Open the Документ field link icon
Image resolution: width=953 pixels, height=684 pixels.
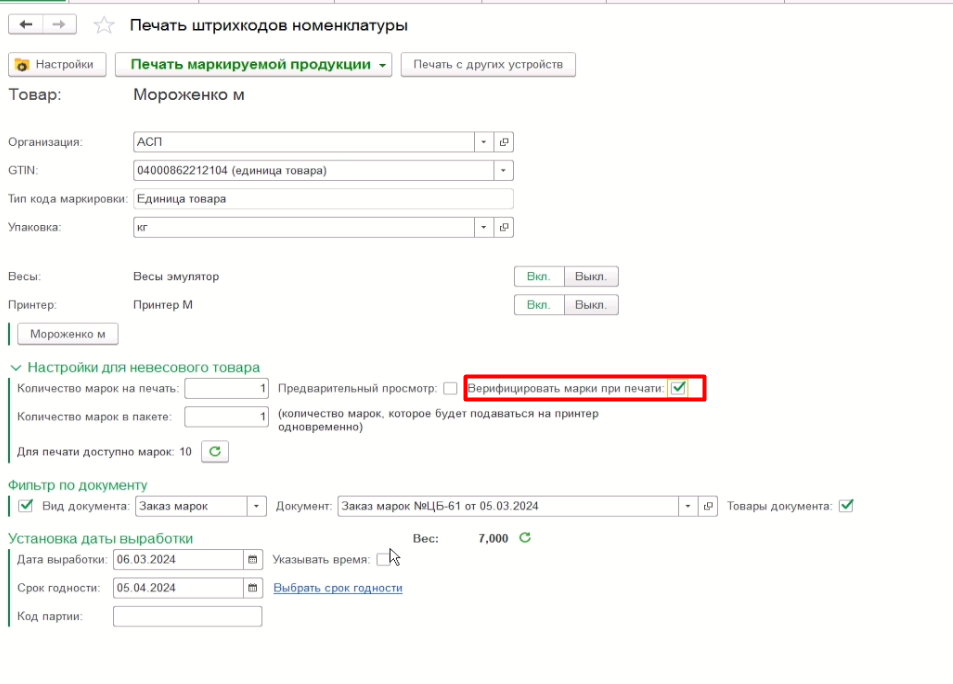[708, 506]
